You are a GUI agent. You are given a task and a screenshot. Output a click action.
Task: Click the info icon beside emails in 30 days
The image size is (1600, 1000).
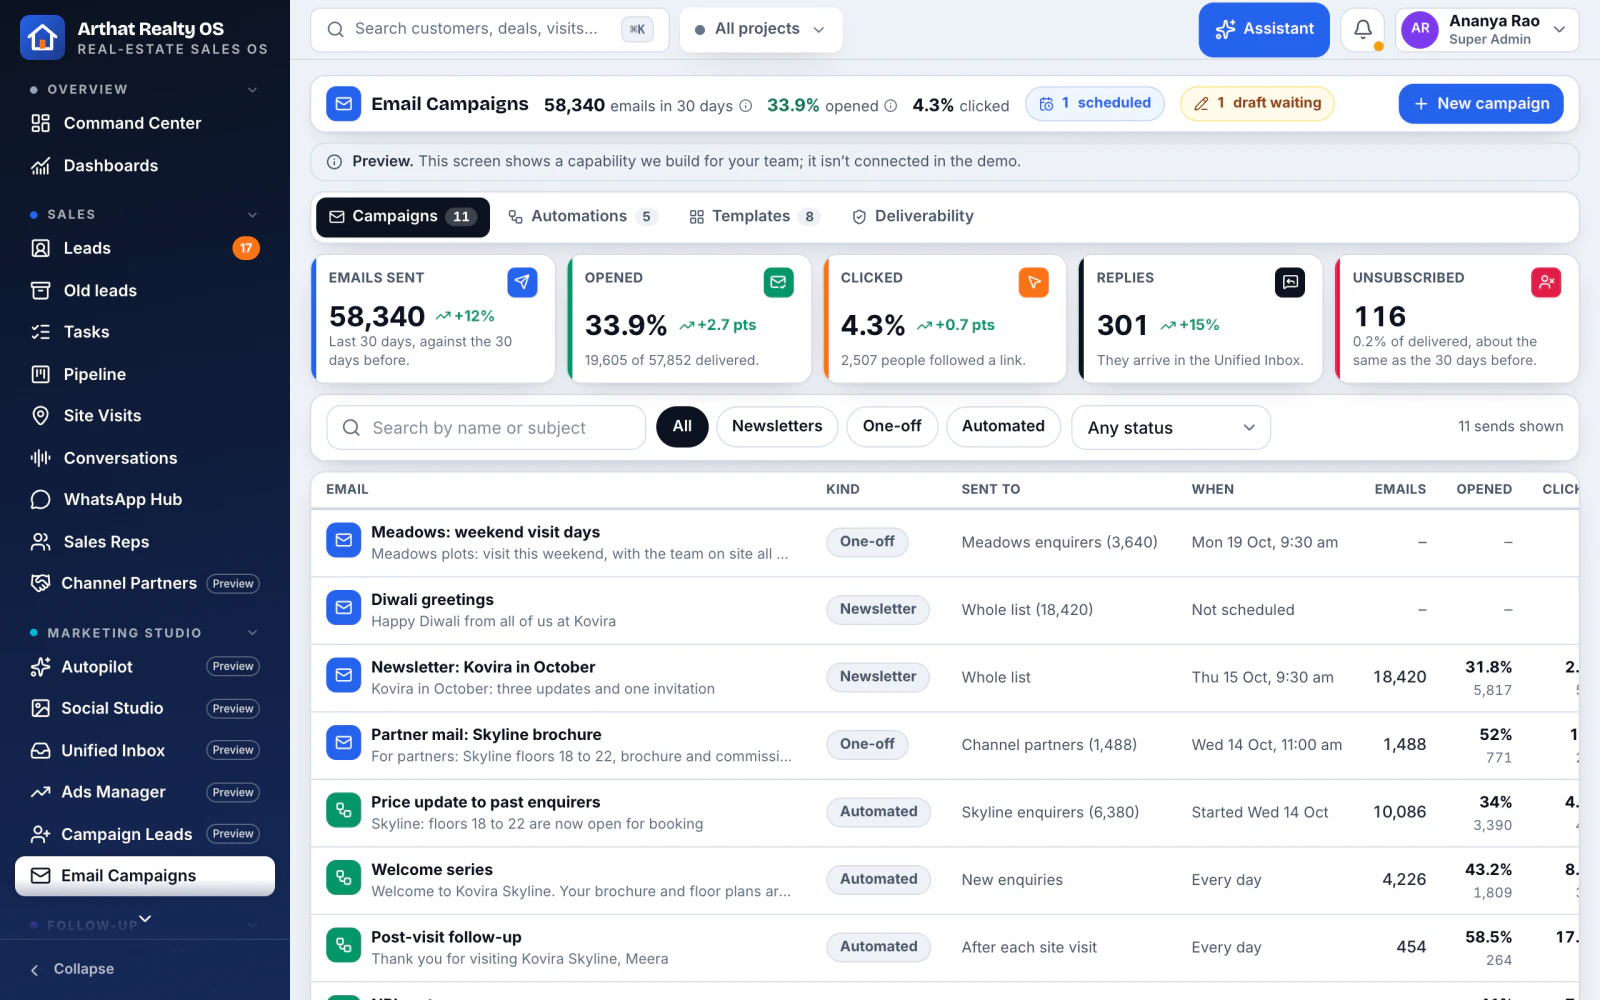[745, 106]
